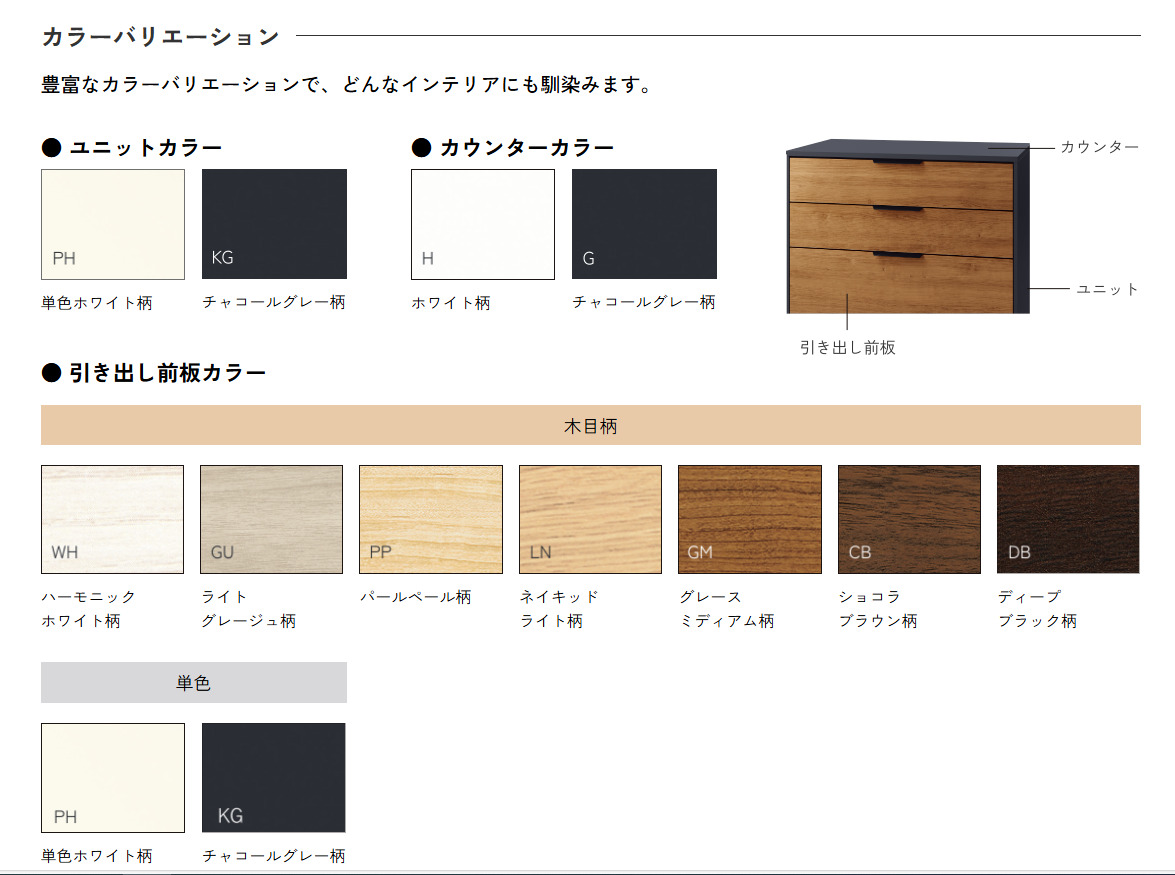Select the G charcoal gray counter swatch

coord(644,224)
